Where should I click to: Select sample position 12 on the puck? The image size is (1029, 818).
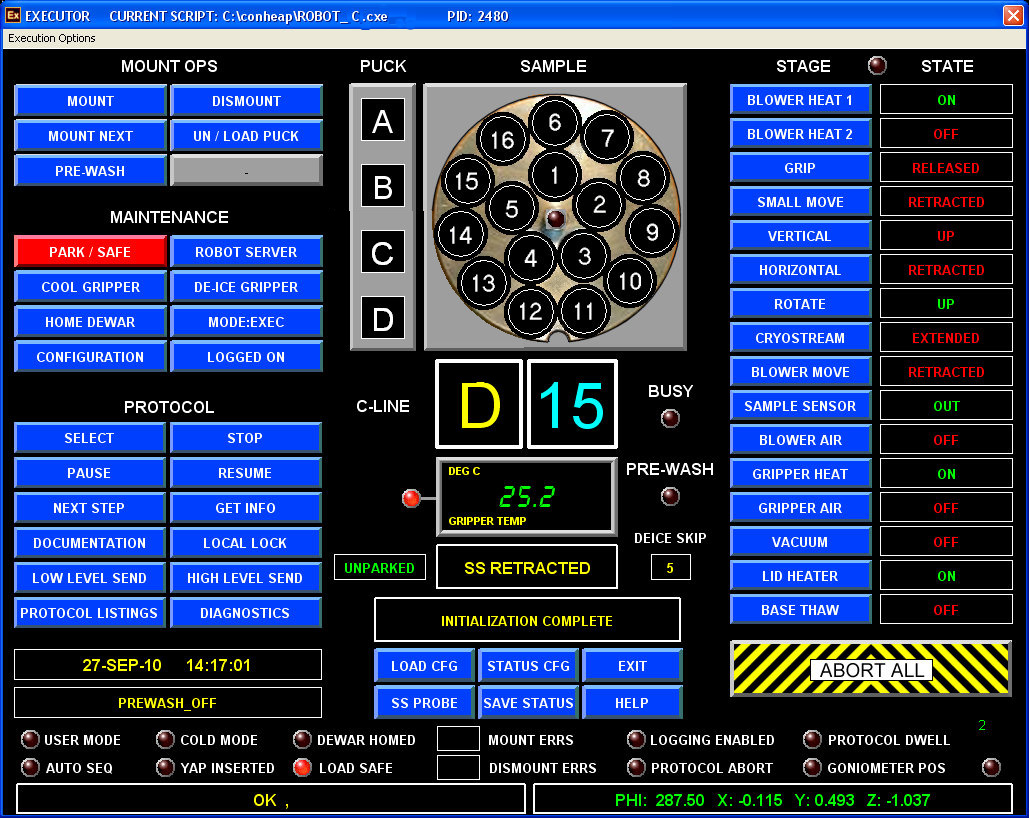pos(530,310)
